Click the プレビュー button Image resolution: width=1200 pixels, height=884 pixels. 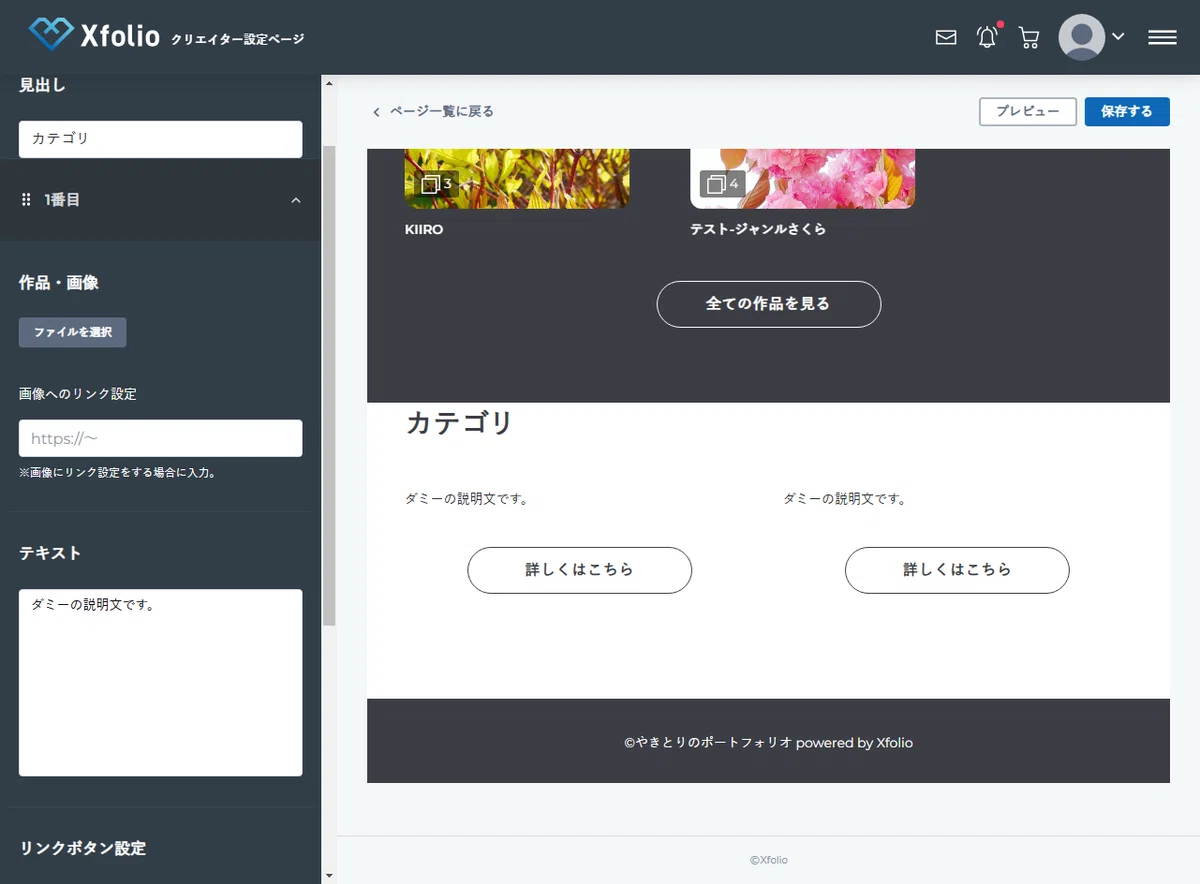(1028, 111)
